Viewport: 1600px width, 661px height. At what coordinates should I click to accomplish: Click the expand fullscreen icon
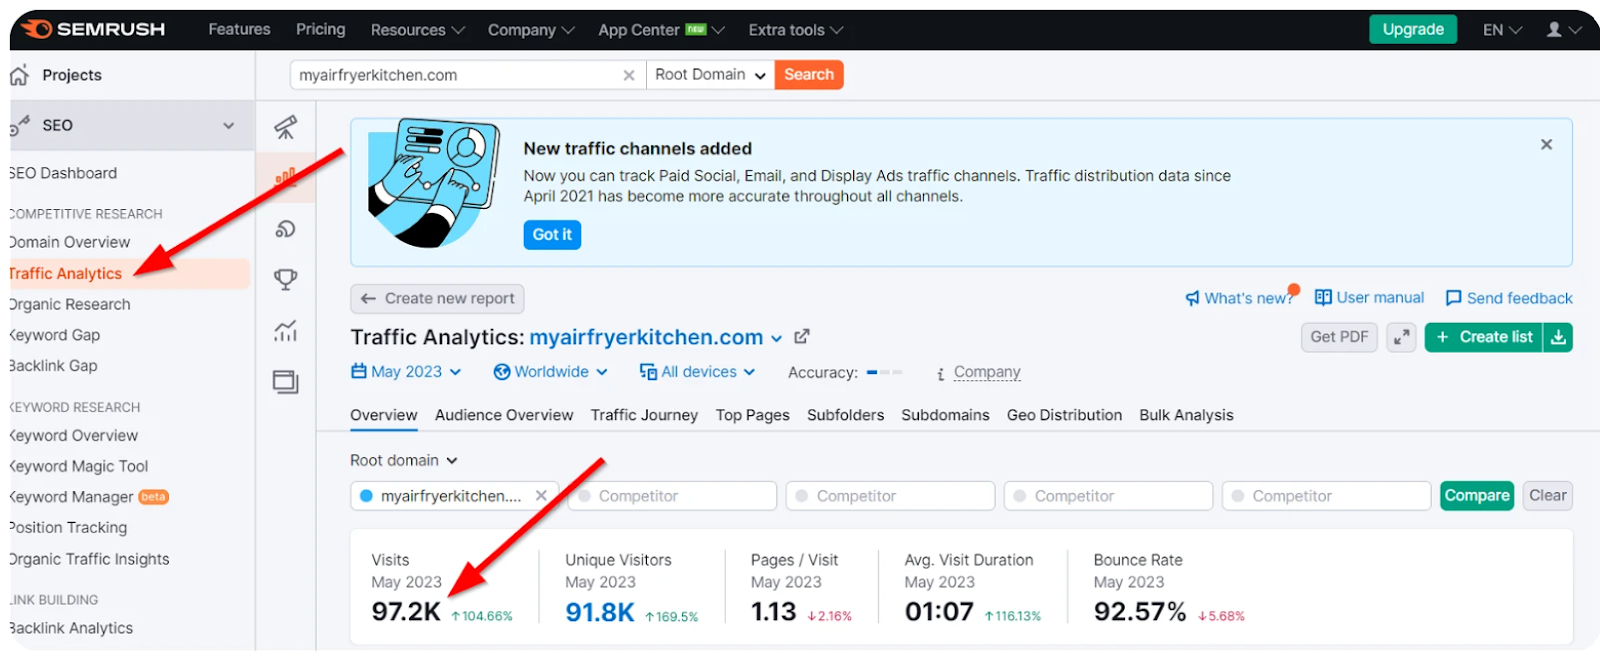pos(1401,337)
